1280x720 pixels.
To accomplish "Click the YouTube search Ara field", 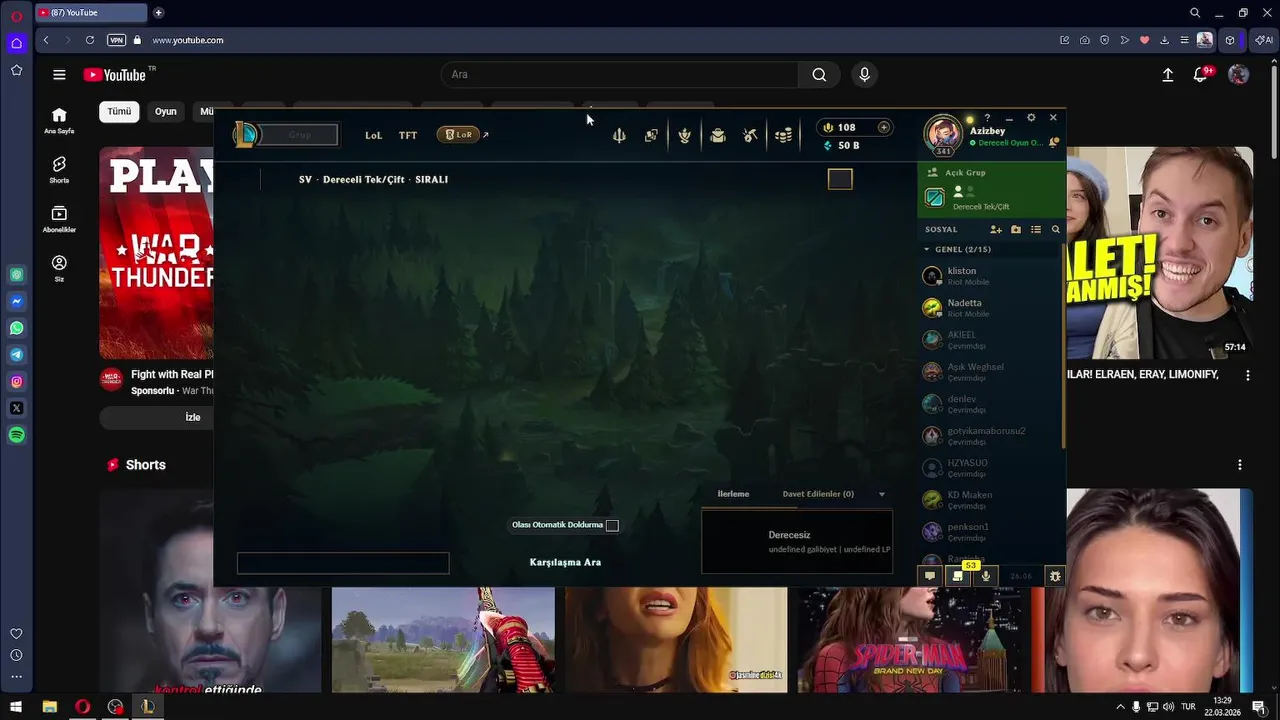I will tap(620, 74).
